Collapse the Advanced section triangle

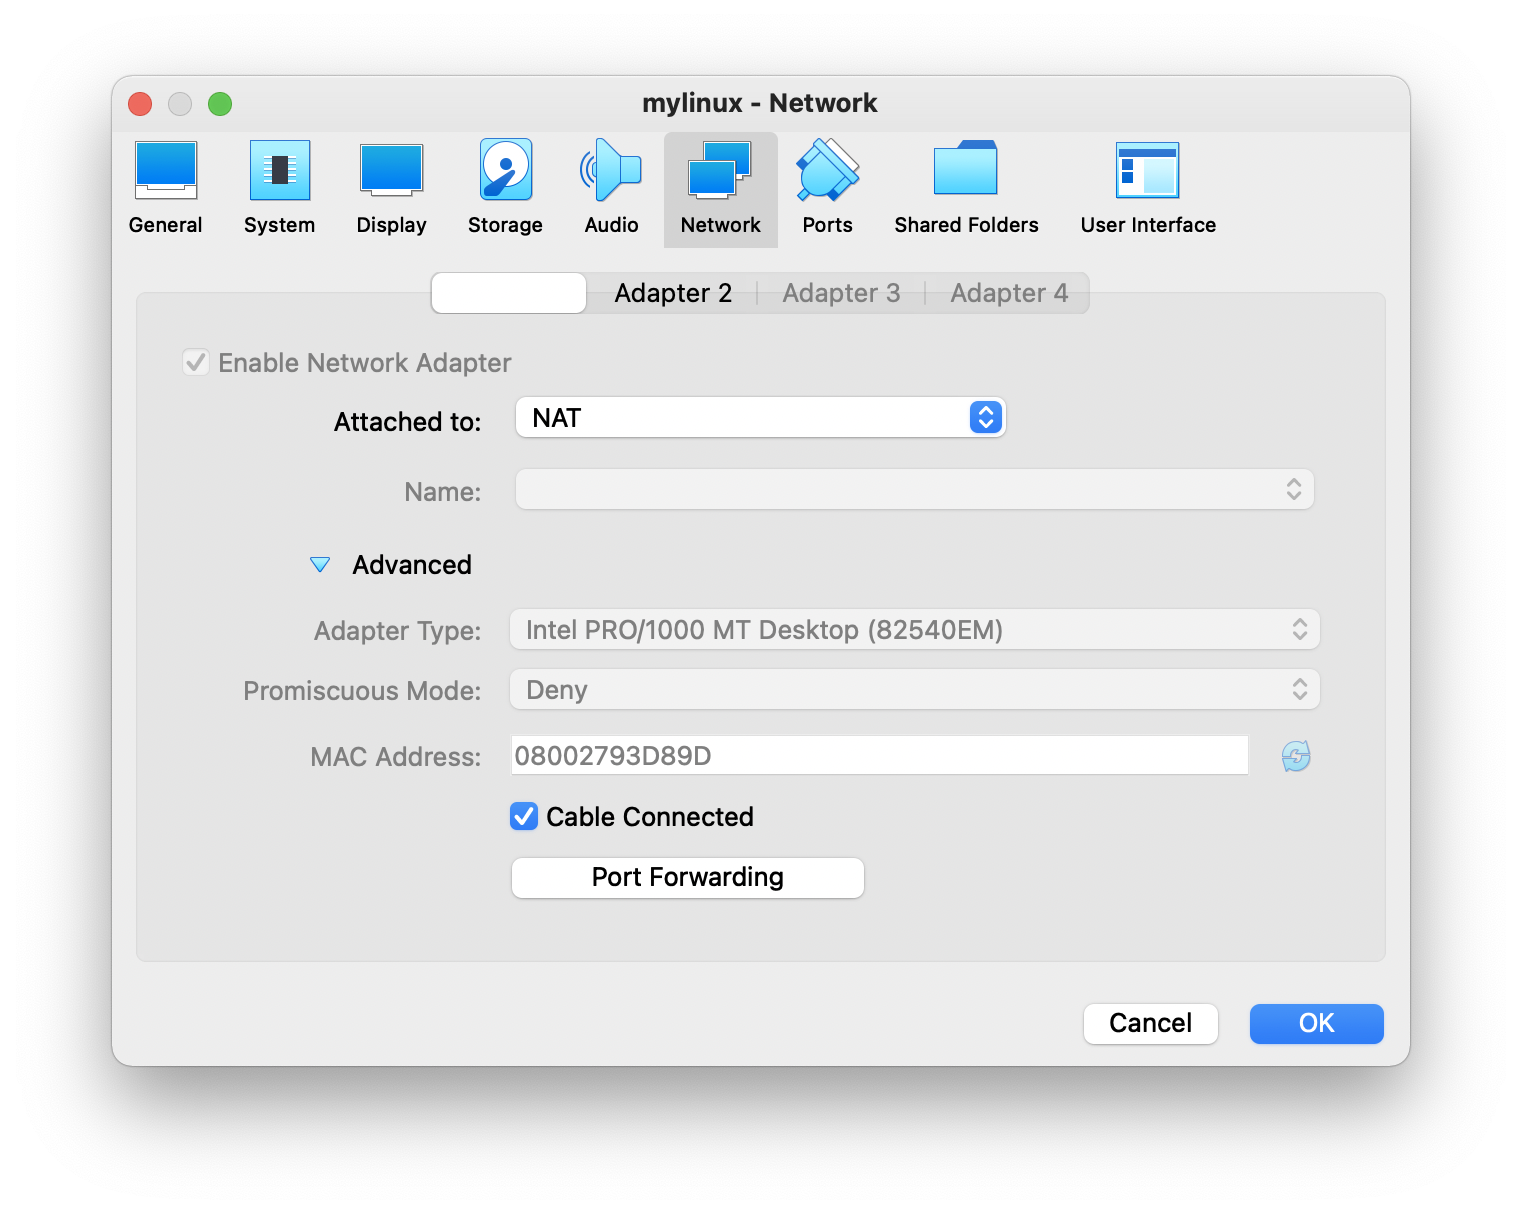[320, 565]
